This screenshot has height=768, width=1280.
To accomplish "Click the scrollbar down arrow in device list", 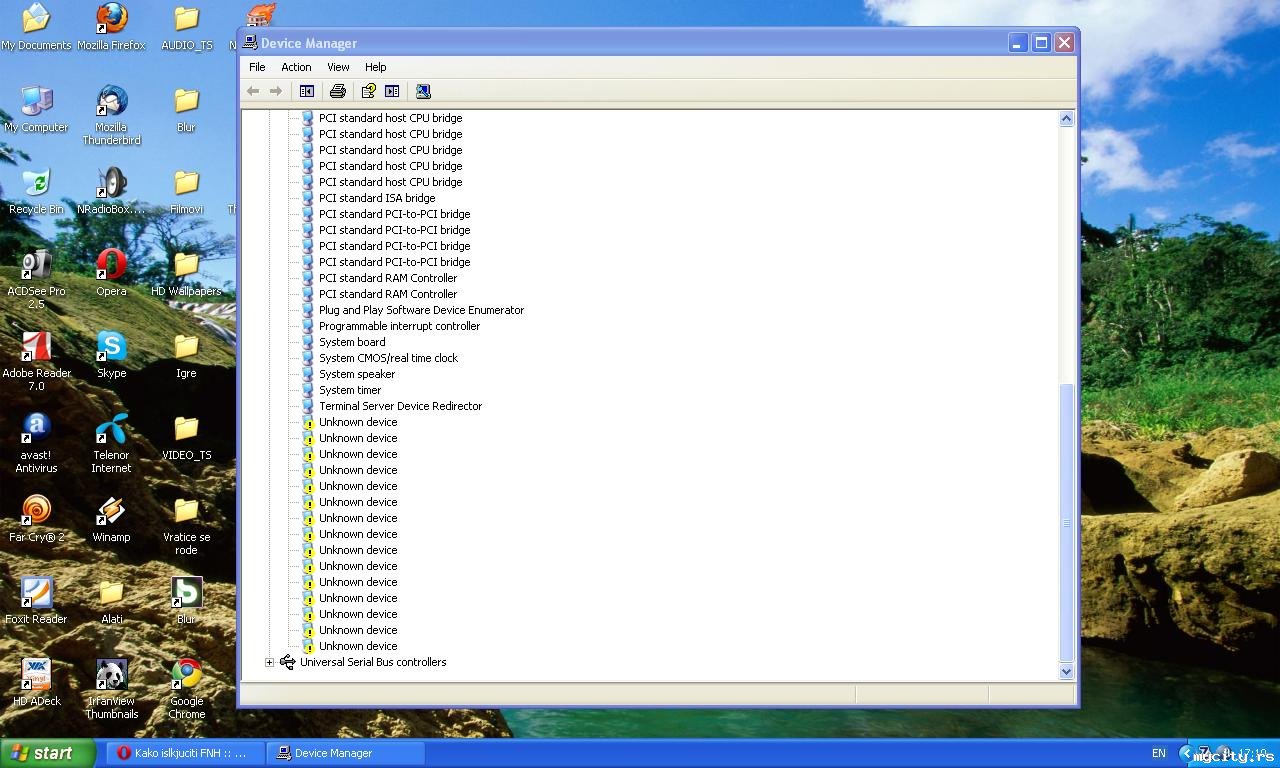I will [x=1066, y=672].
